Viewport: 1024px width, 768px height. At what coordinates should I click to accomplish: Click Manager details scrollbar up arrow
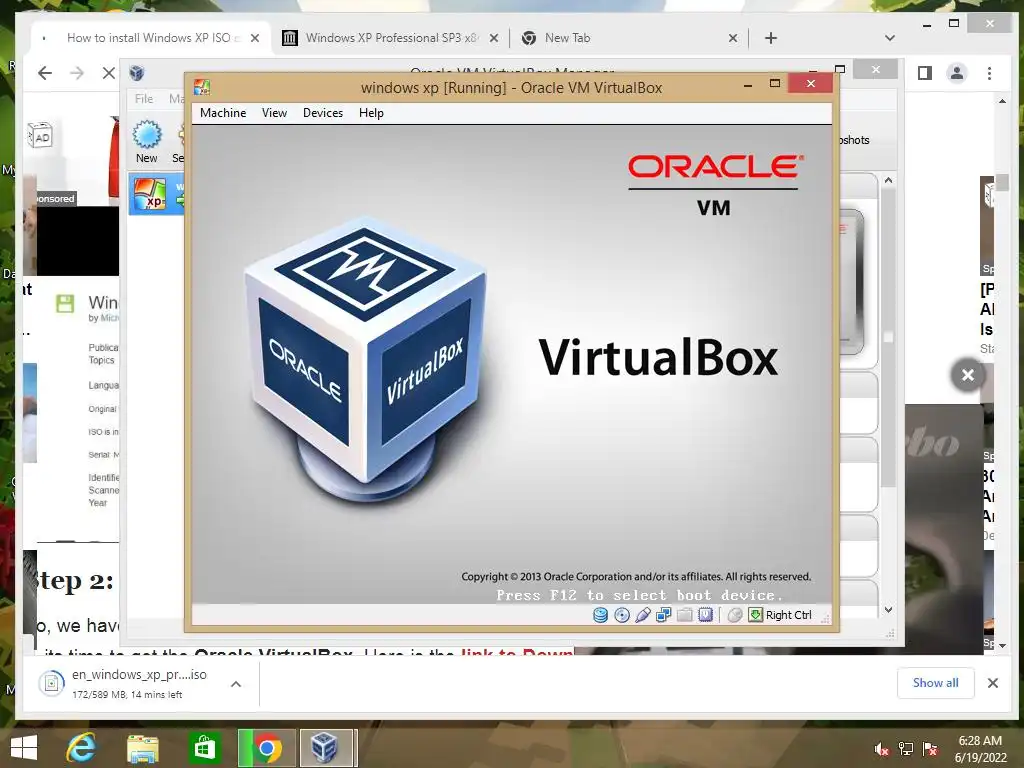[x=888, y=180]
